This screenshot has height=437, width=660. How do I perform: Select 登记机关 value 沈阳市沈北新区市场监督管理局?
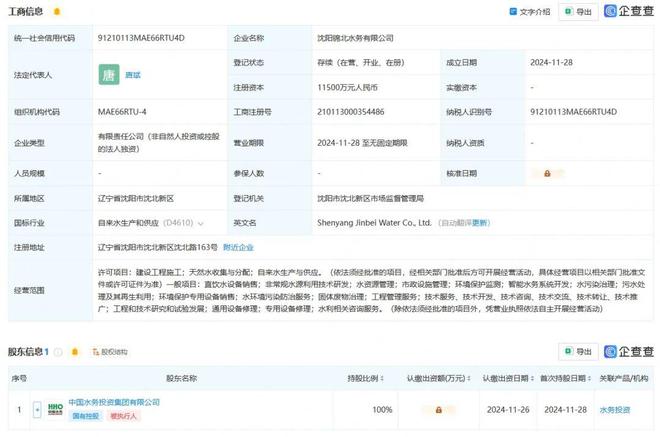[x=370, y=198]
